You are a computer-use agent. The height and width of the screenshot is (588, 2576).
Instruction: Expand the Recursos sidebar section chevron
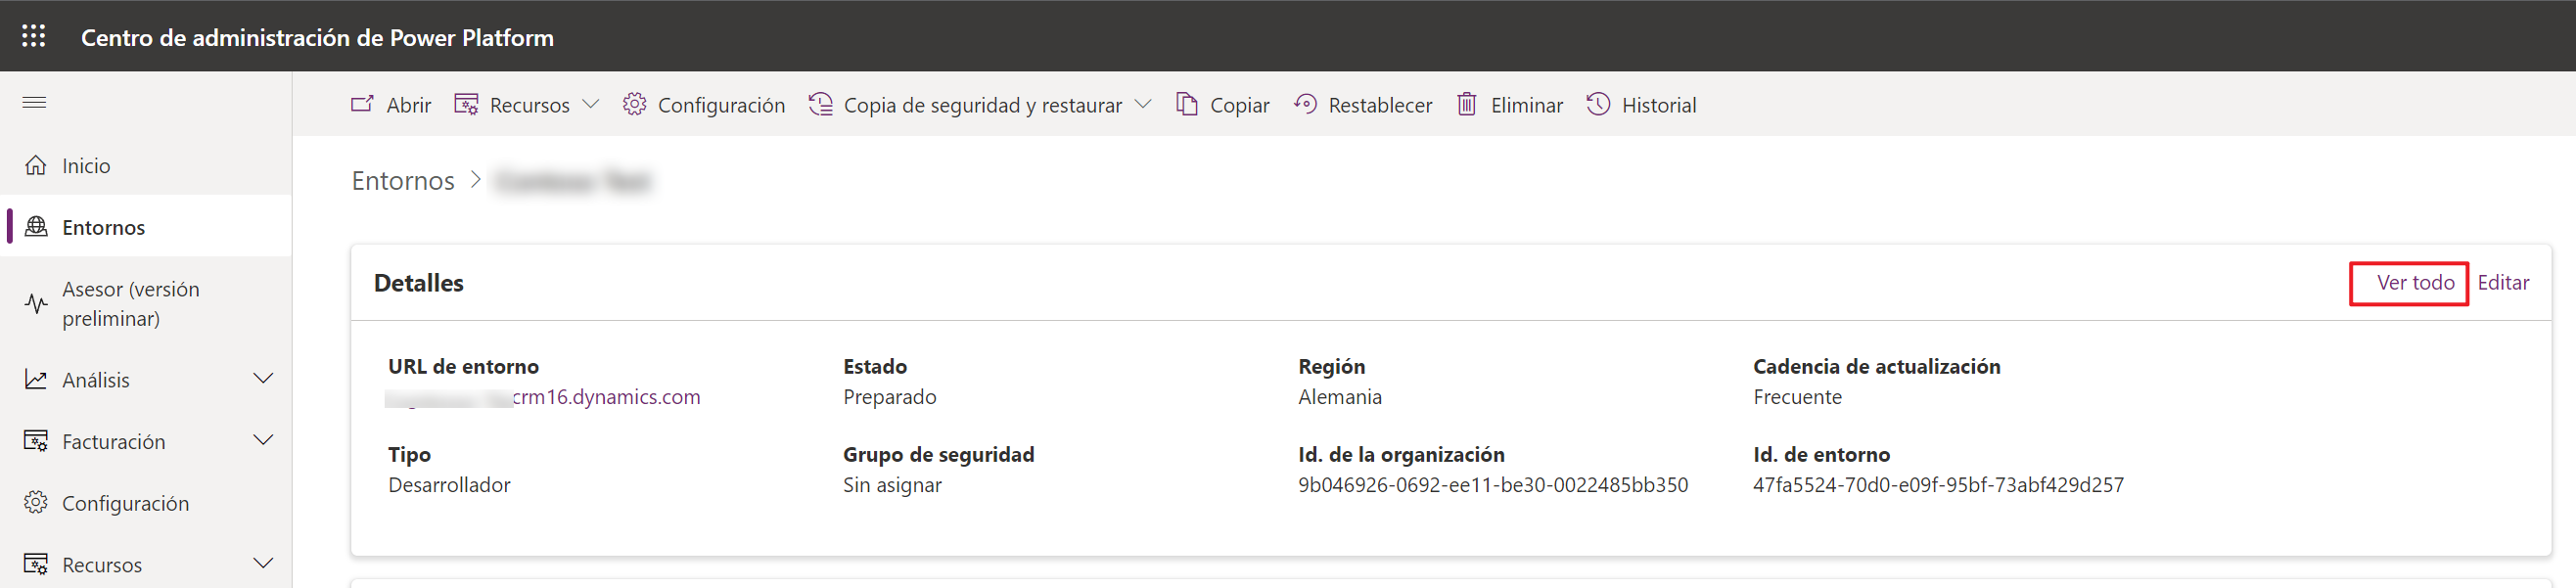(x=263, y=564)
